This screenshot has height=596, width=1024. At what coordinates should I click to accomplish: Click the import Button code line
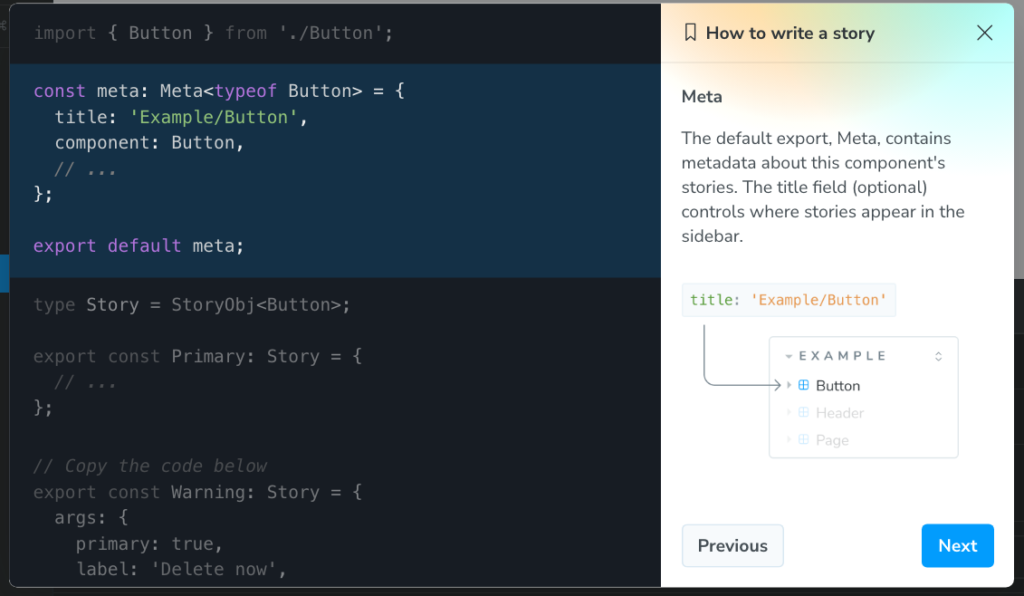[213, 33]
